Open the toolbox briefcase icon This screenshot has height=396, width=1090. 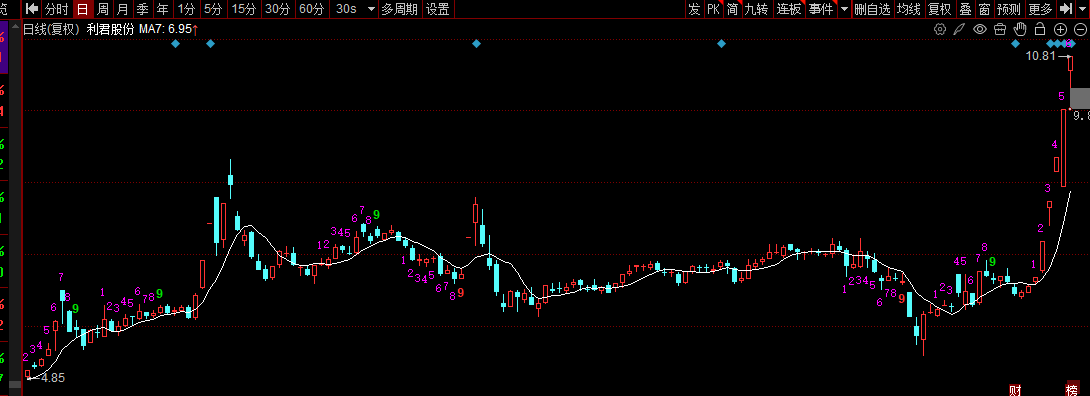pos(1000,29)
